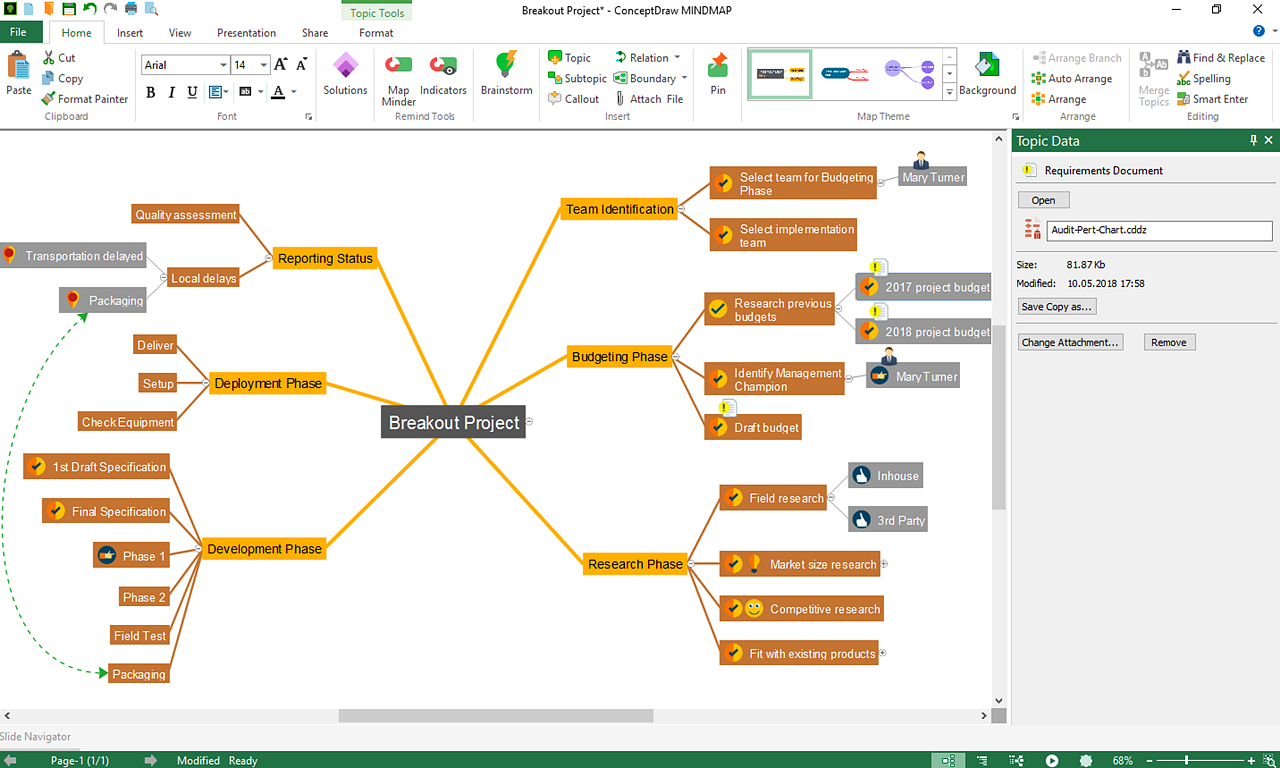This screenshot has height=768, width=1280.
Task: Open the File menu
Action: (x=18, y=32)
